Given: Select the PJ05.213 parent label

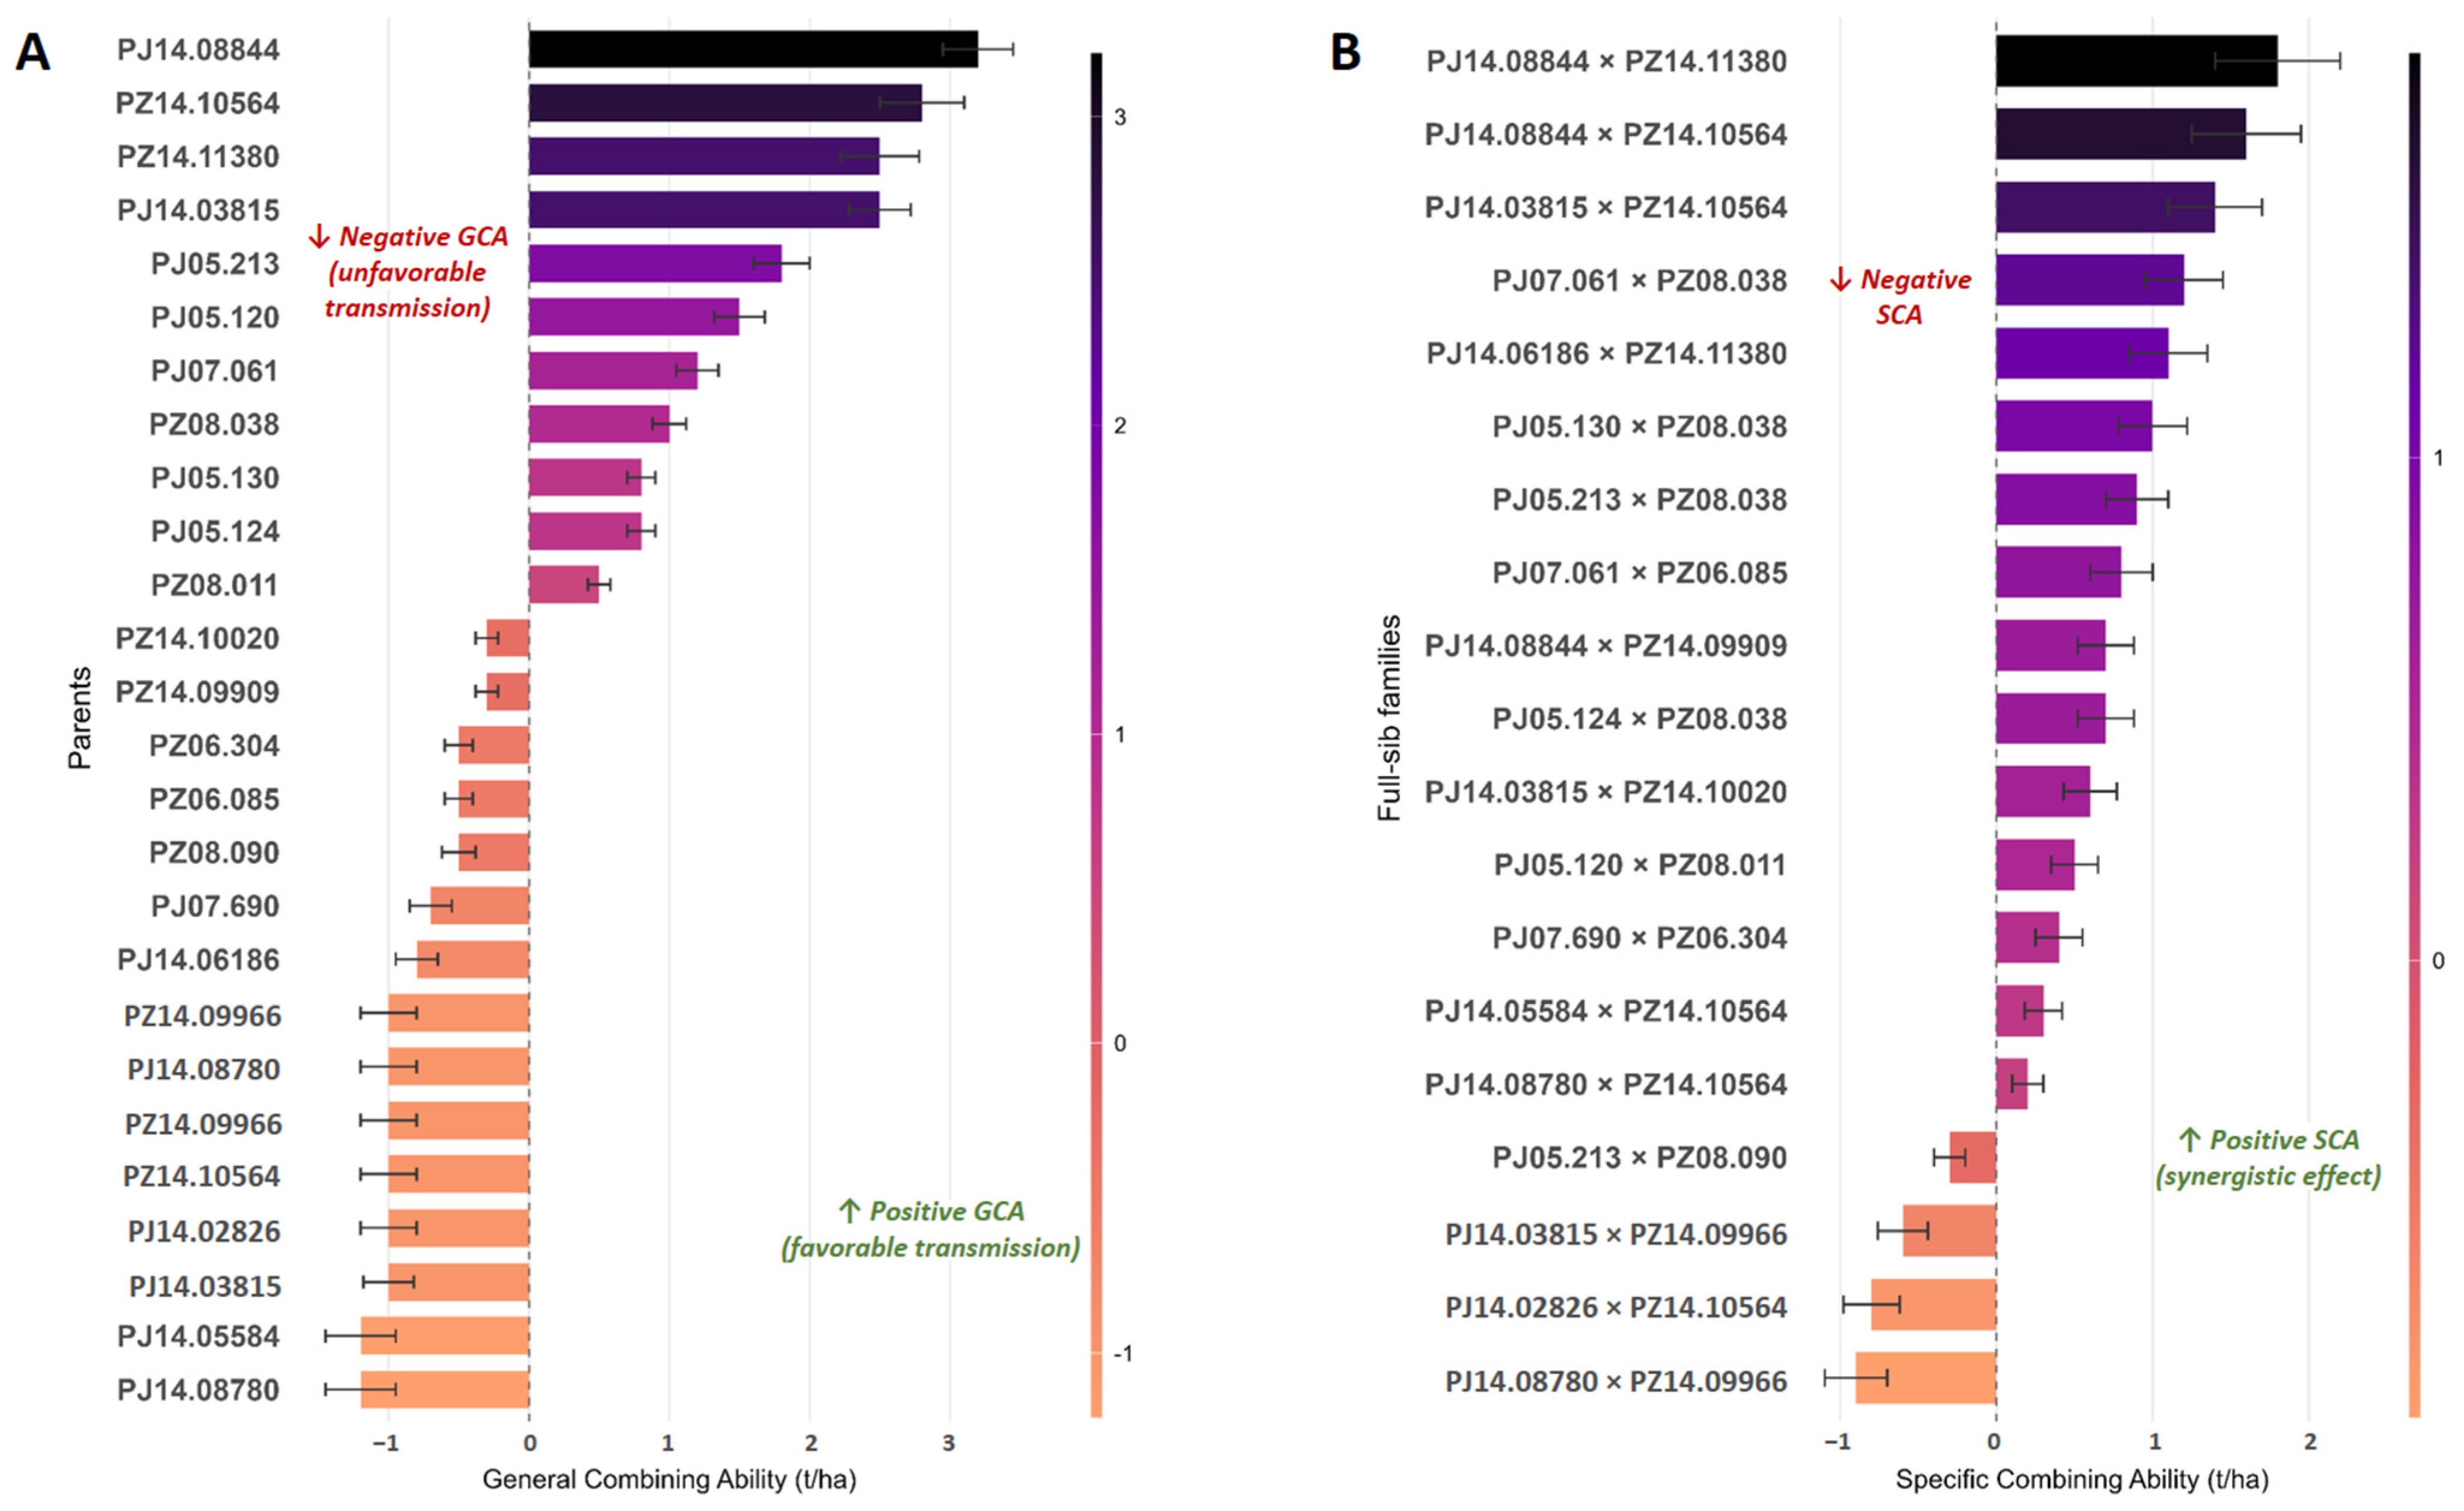Looking at the screenshot, I should 215,264.
